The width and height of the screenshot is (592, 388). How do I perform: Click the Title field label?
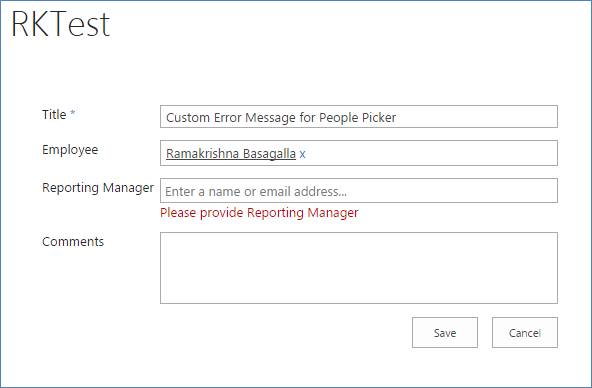tap(54, 114)
